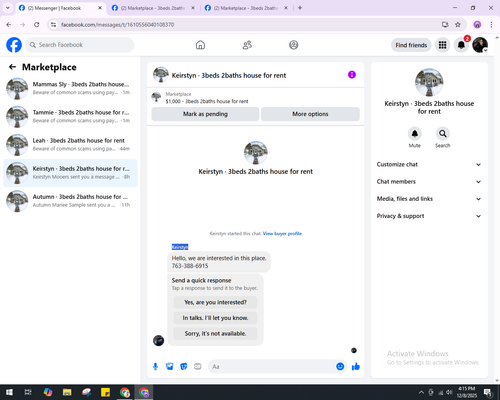The width and height of the screenshot is (500, 400).
Task: Click the sender avatar beside the quick responses
Action: click(x=158, y=340)
